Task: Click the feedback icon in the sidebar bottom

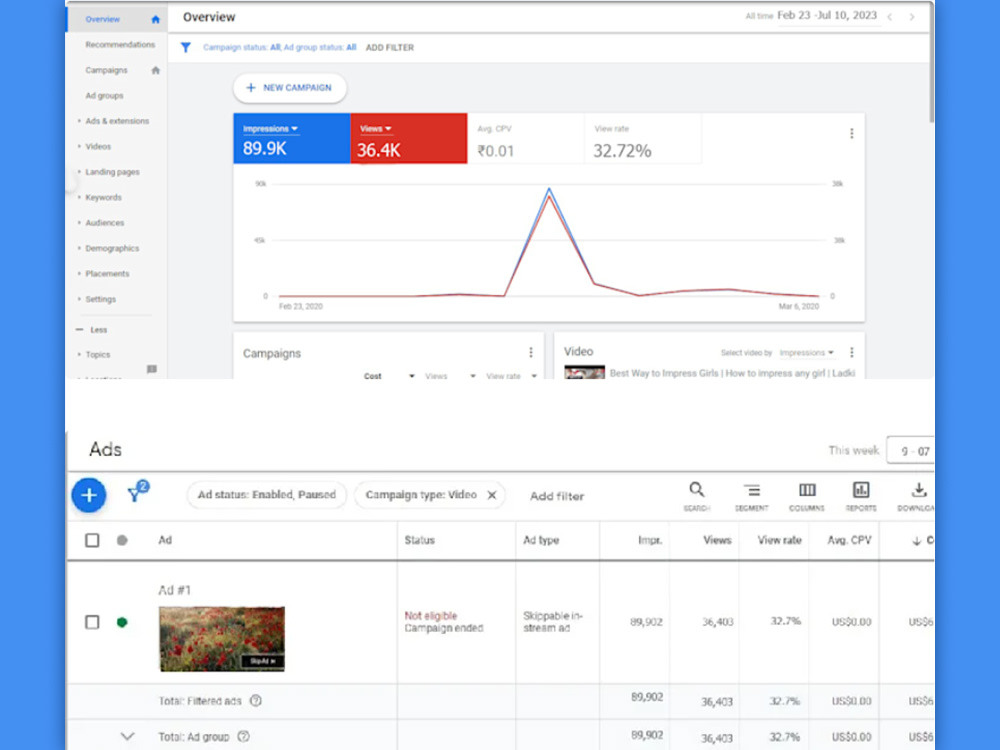Action: click(152, 369)
